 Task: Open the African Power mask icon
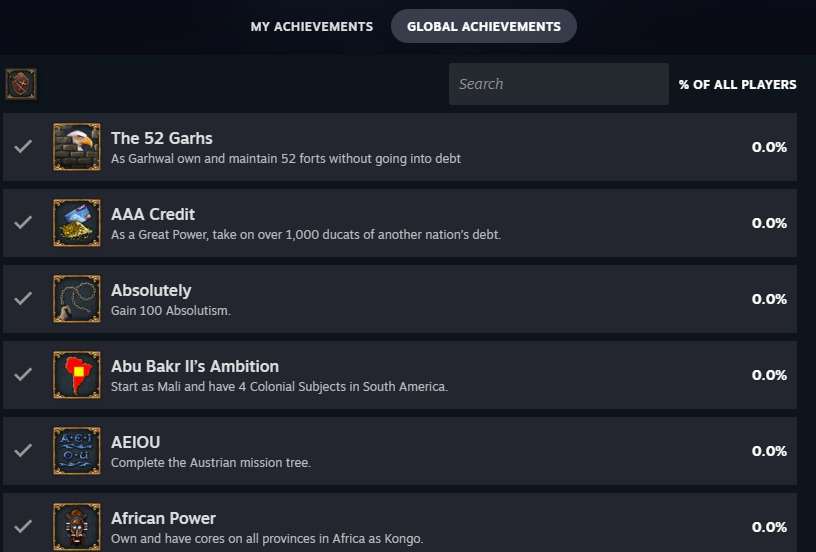point(76,527)
